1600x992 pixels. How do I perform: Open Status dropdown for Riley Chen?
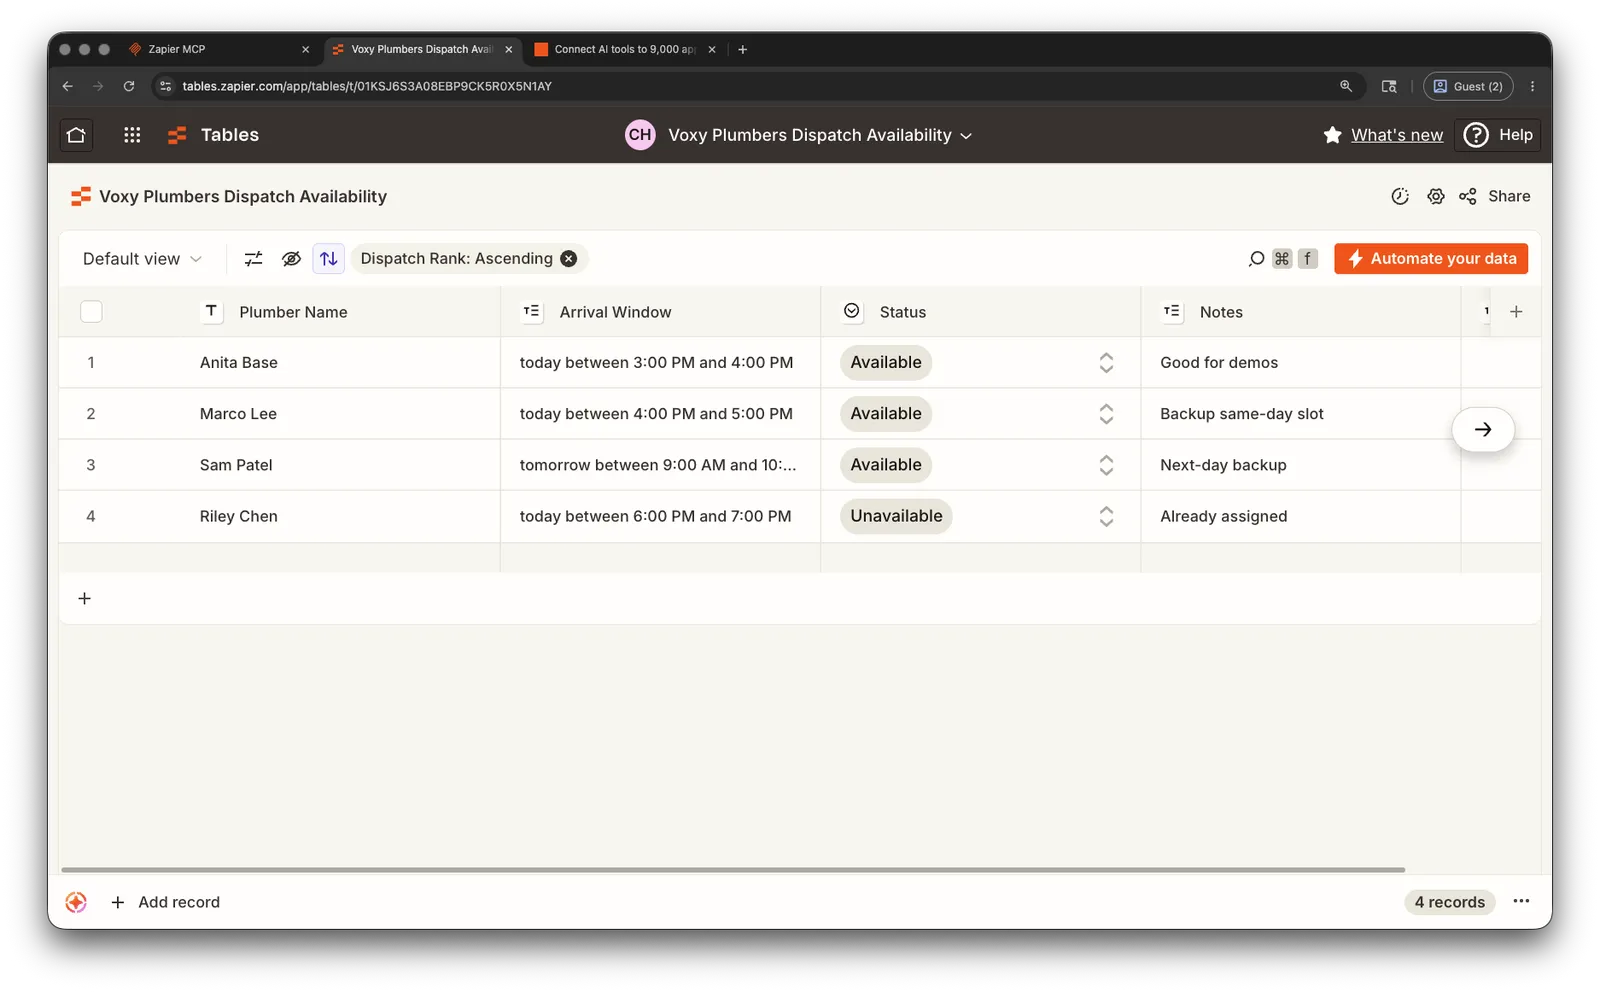(x=1106, y=516)
